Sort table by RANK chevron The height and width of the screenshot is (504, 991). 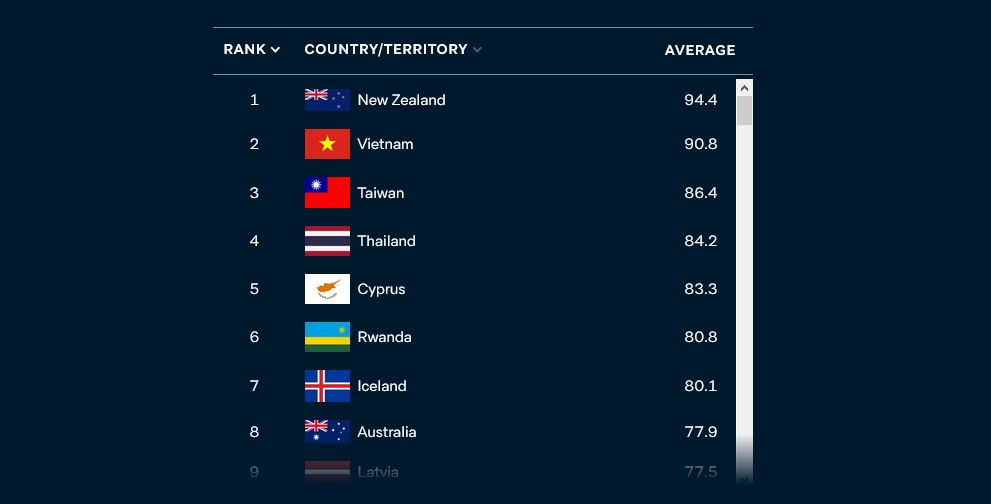click(x=276, y=50)
